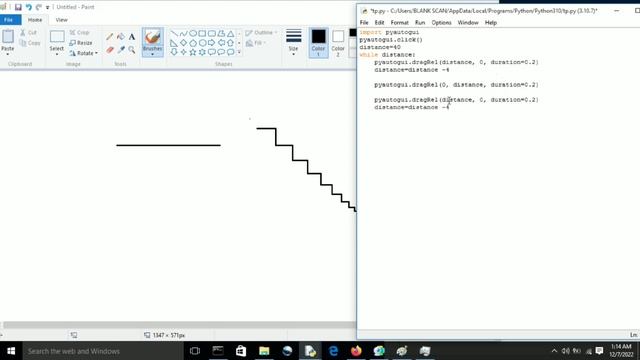Choose the Oval shape in Shapes gallery
640x360 pixels.
(x=193, y=33)
